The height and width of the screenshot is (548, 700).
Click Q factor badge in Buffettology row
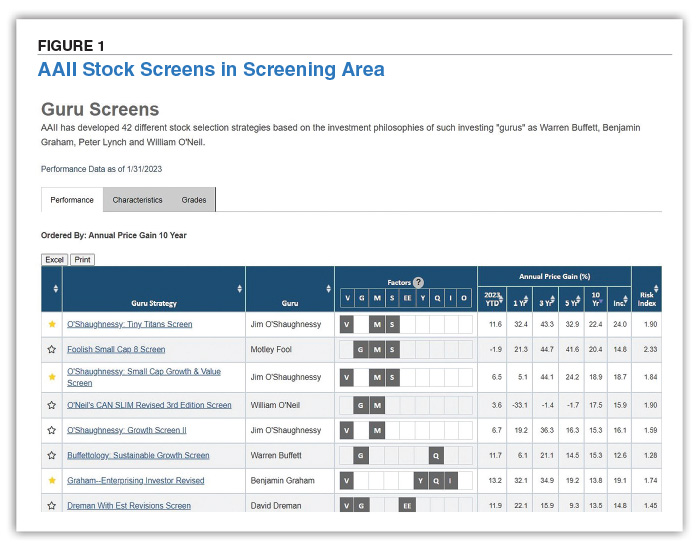[x=436, y=456]
